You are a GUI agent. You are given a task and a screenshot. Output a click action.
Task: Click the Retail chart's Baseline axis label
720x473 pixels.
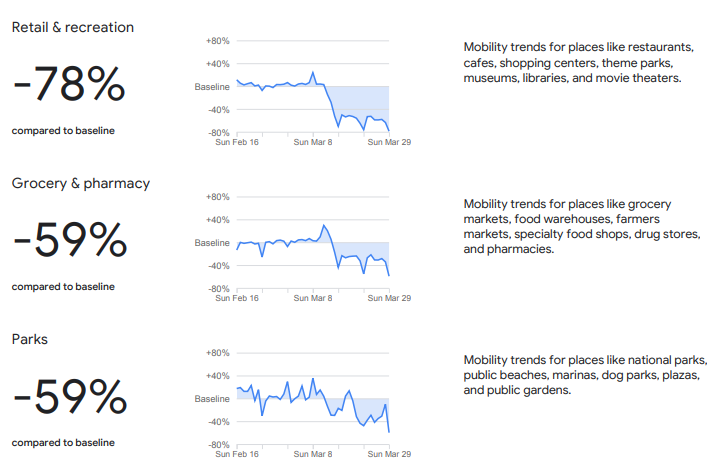[x=212, y=87]
